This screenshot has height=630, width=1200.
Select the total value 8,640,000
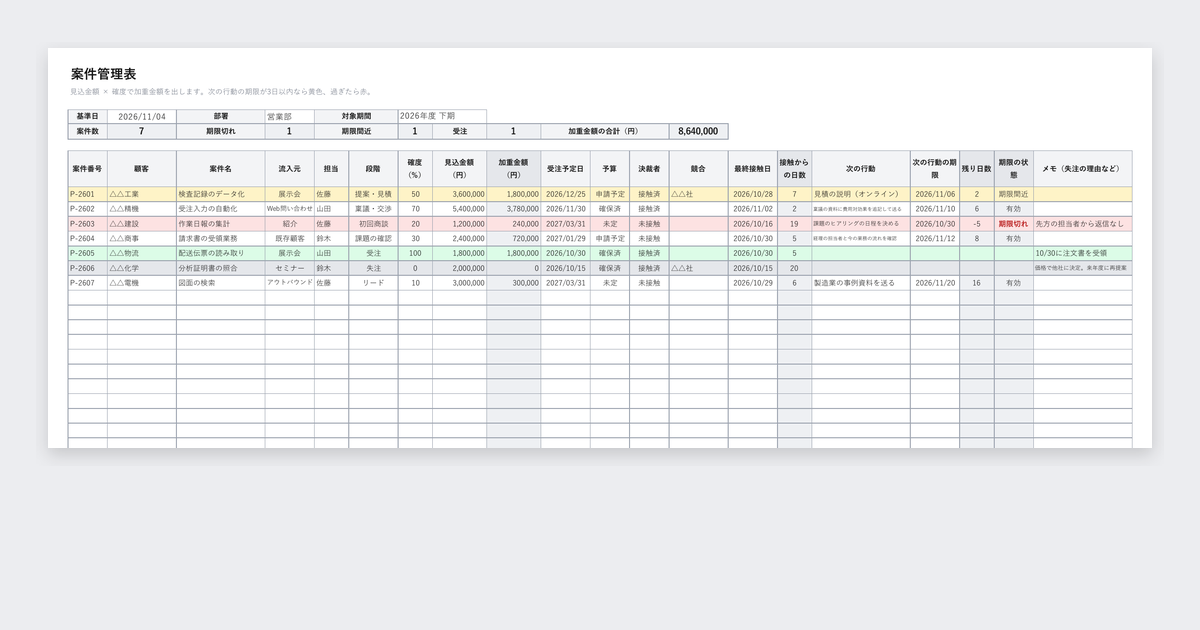698,131
